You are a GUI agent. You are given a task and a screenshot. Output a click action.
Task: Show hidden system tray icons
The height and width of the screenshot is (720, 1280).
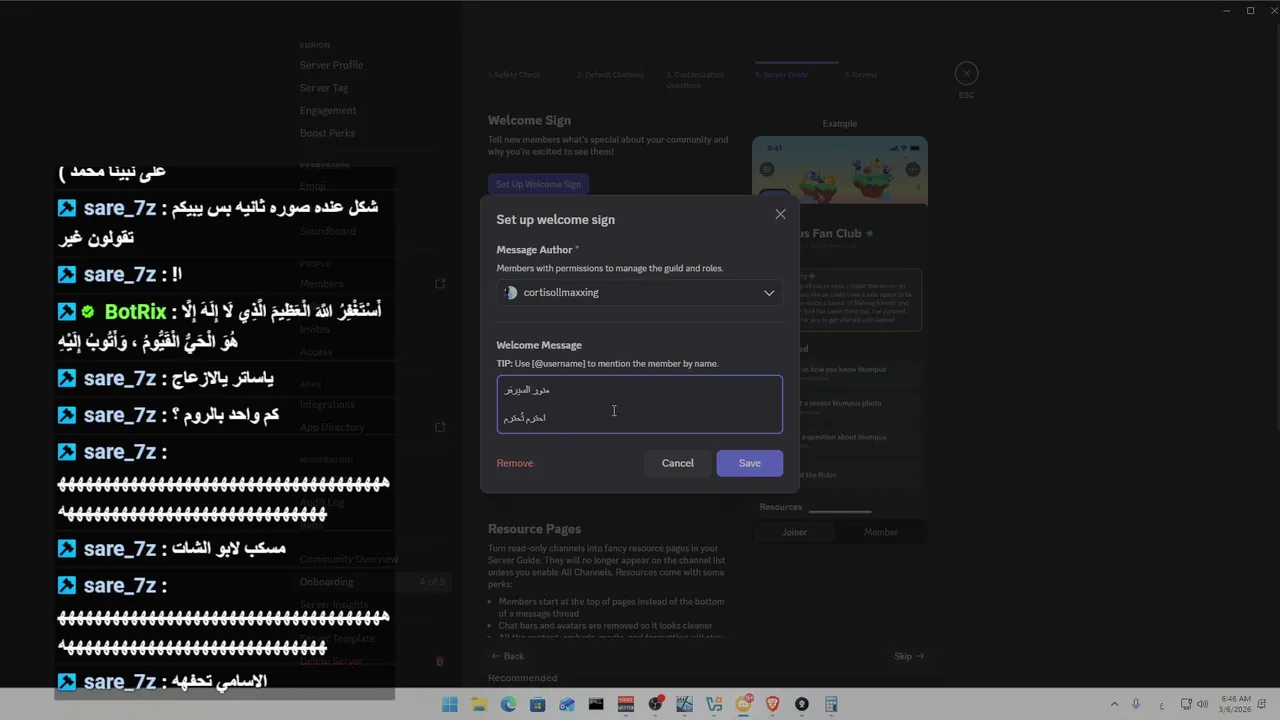pos(1114,704)
